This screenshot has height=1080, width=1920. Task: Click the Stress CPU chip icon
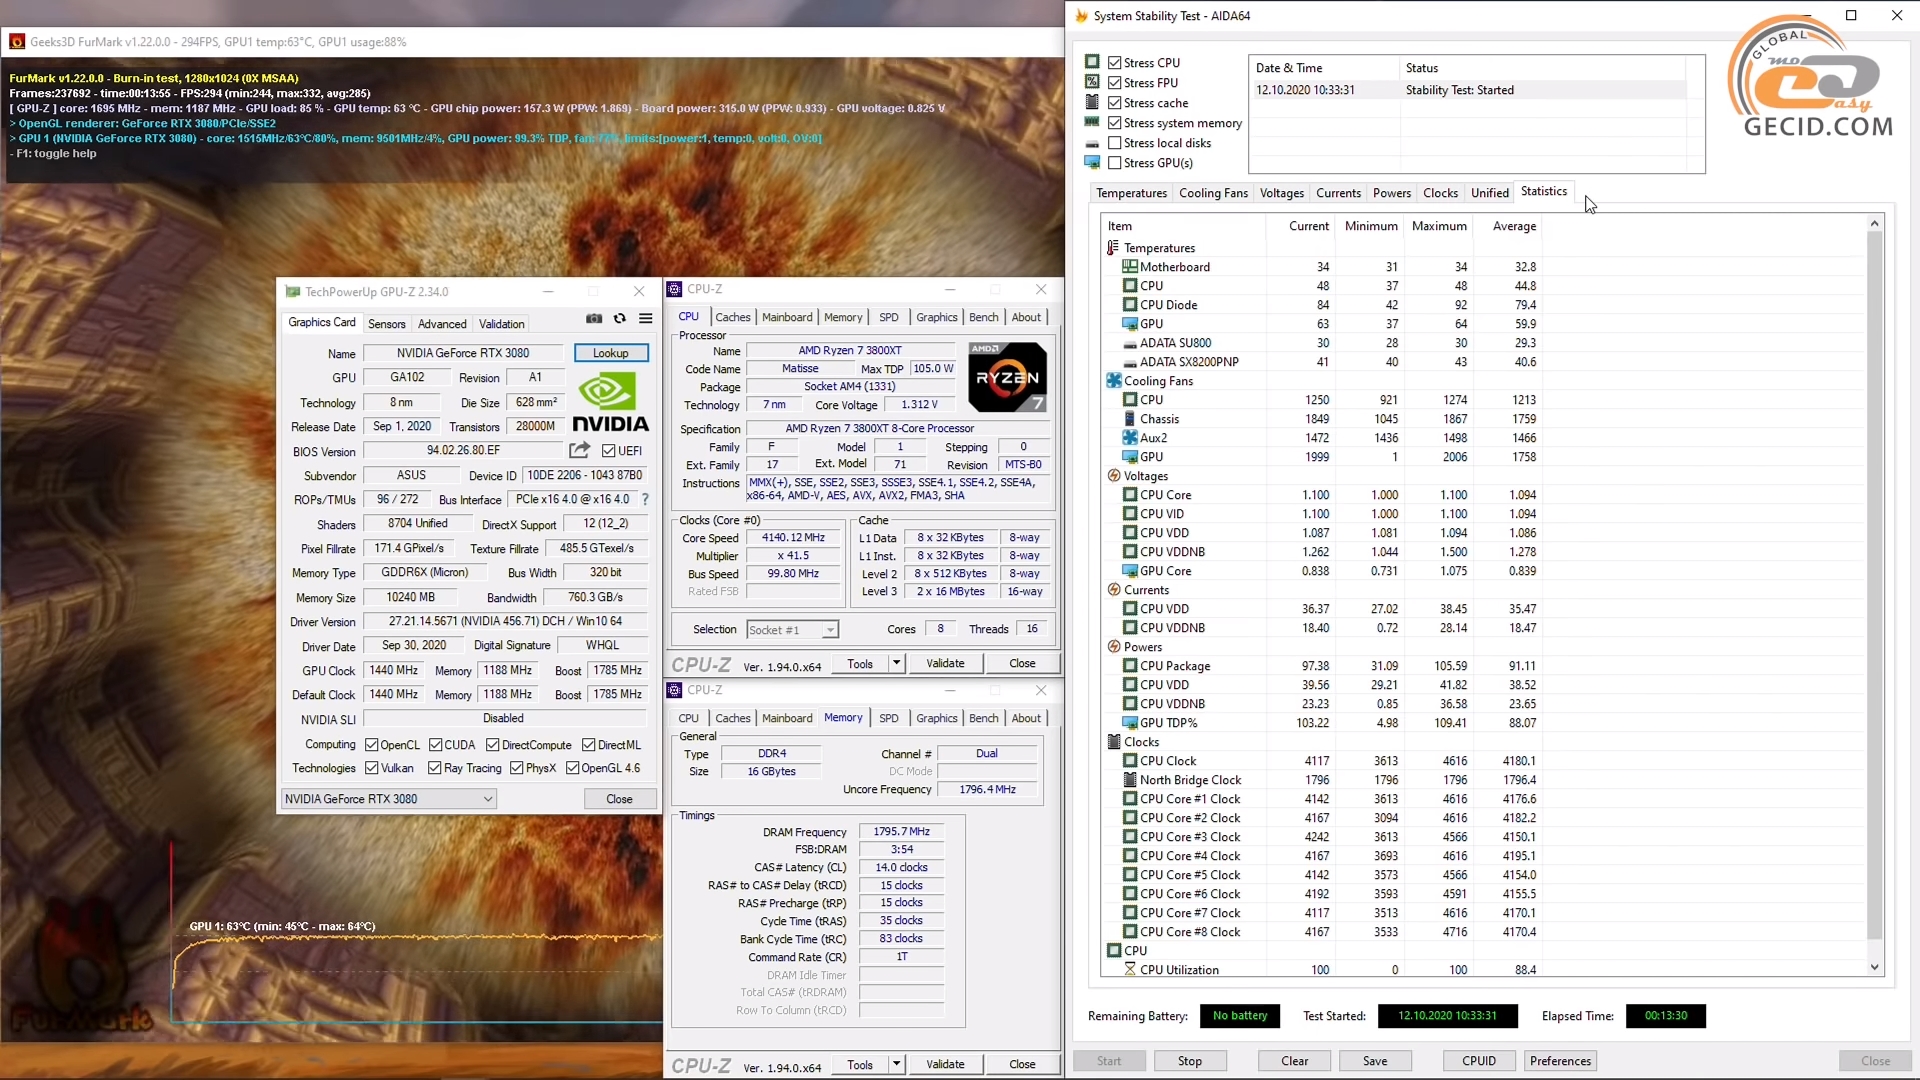coord(1092,62)
